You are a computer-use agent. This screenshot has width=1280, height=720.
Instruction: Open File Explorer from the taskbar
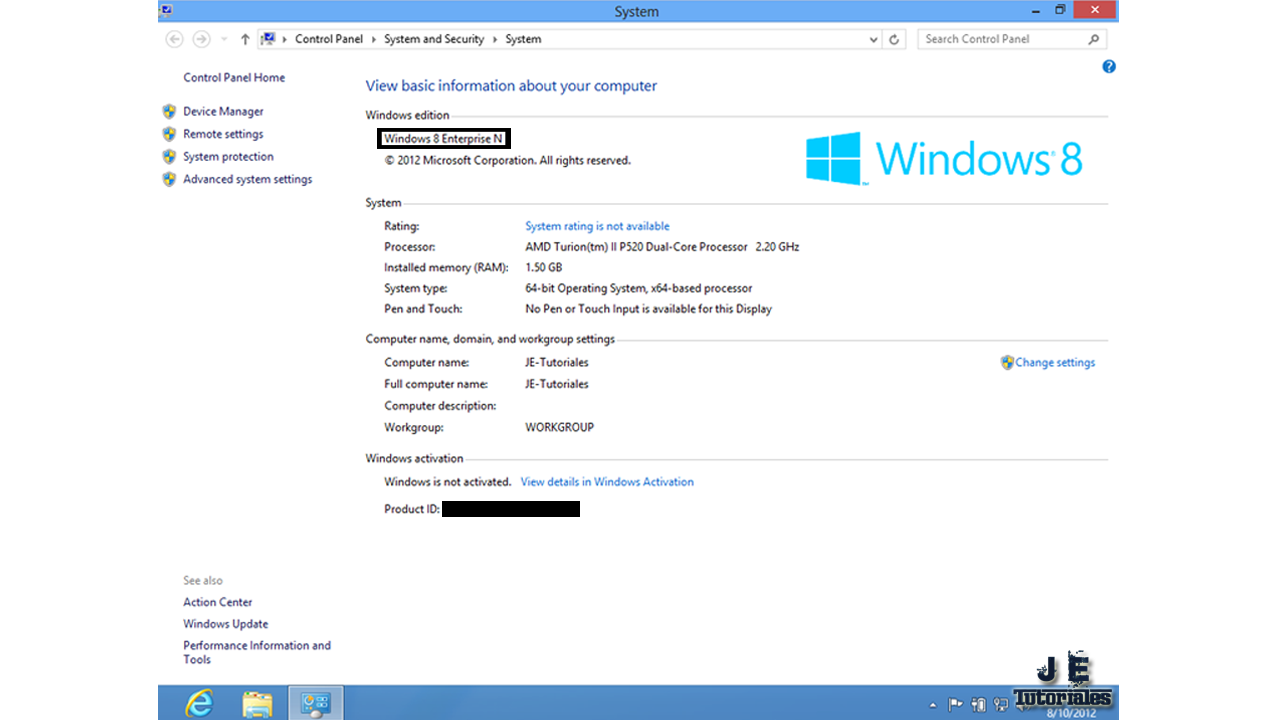coord(257,704)
